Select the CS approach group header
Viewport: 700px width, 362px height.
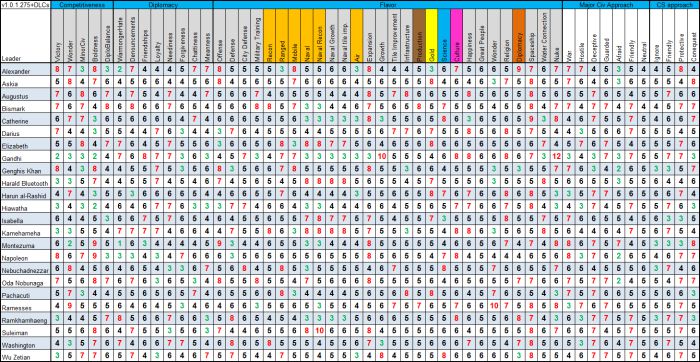[x=674, y=4]
